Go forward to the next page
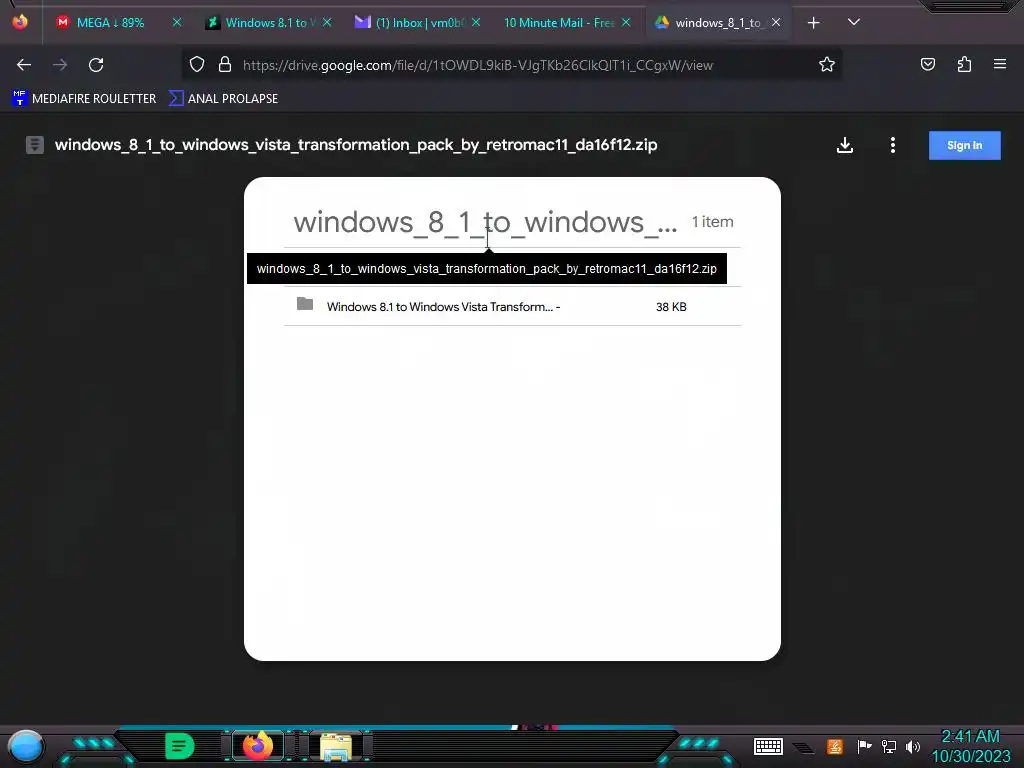Image resolution: width=1024 pixels, height=768 pixels. pos(60,65)
